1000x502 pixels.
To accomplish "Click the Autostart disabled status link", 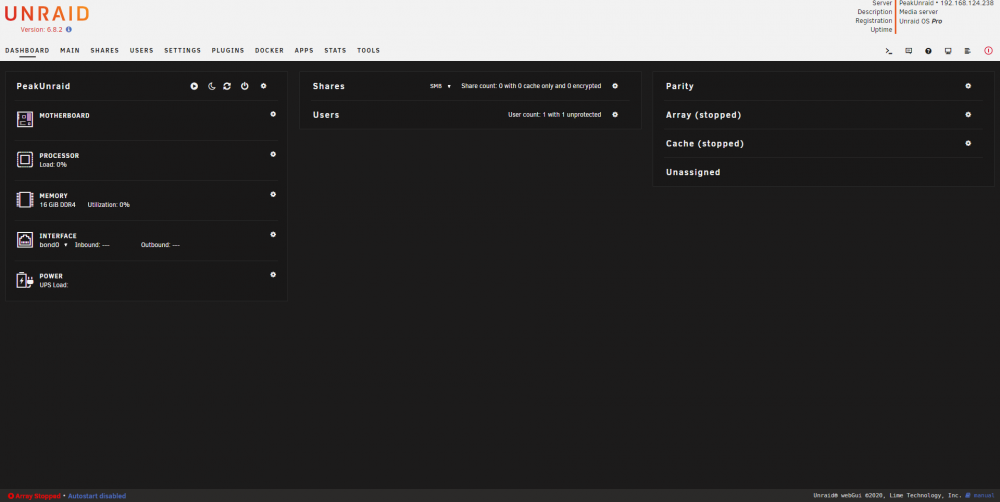I will coord(97,496).
